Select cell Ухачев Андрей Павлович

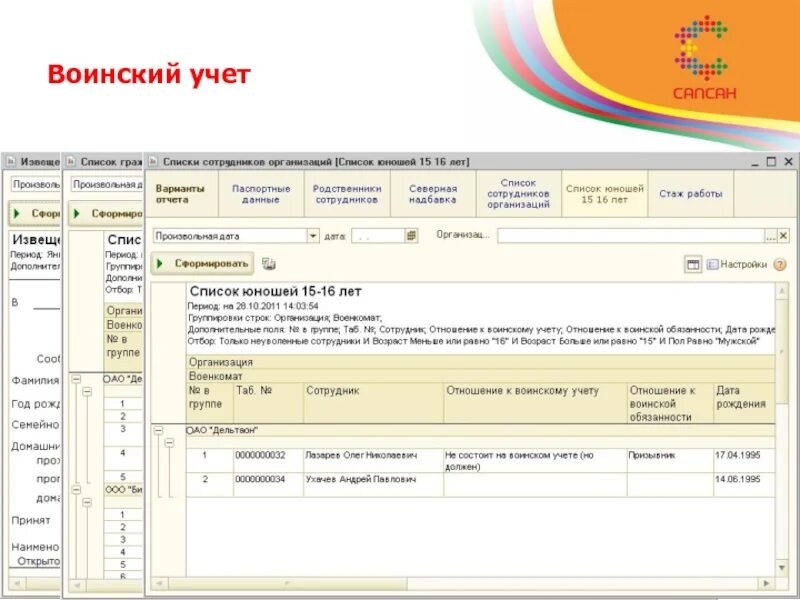click(x=373, y=485)
